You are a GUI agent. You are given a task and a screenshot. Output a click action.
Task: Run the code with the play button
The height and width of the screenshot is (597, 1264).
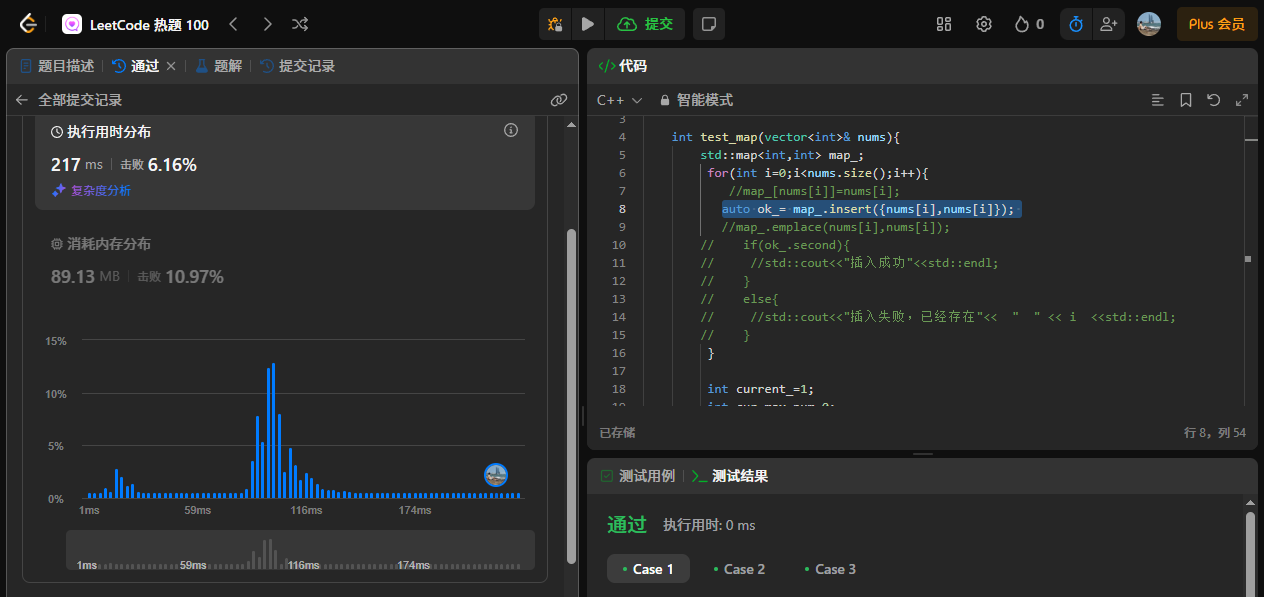click(x=588, y=24)
